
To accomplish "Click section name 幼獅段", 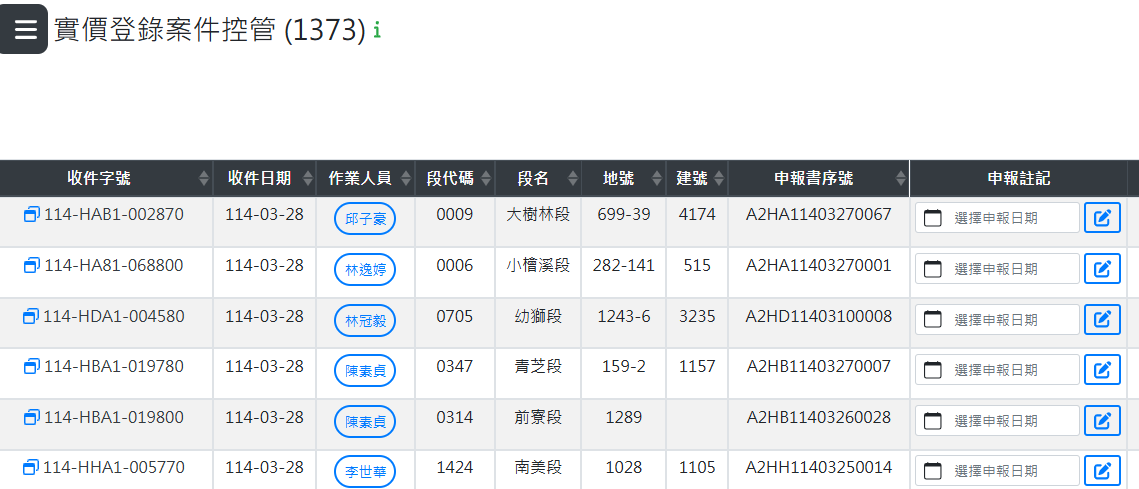I will (538, 316).
